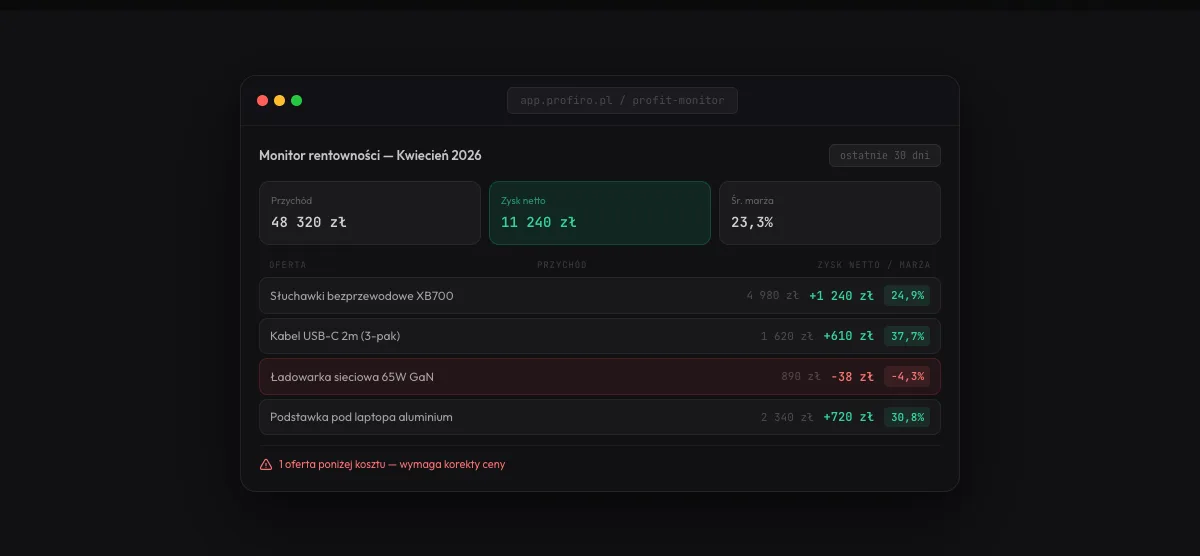Click the 890 zł revenue value
This screenshot has height=560, width=1200.
801,377
